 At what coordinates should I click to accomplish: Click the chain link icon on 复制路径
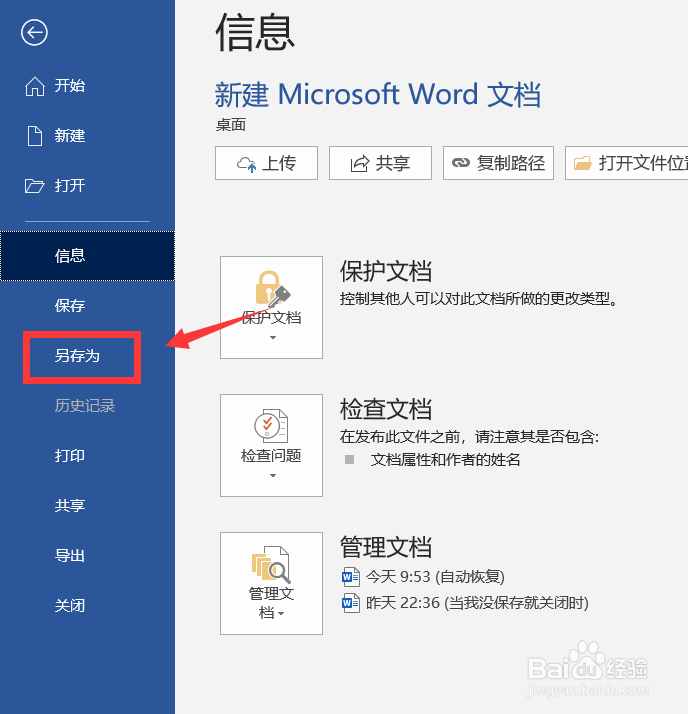pyautogui.click(x=460, y=163)
